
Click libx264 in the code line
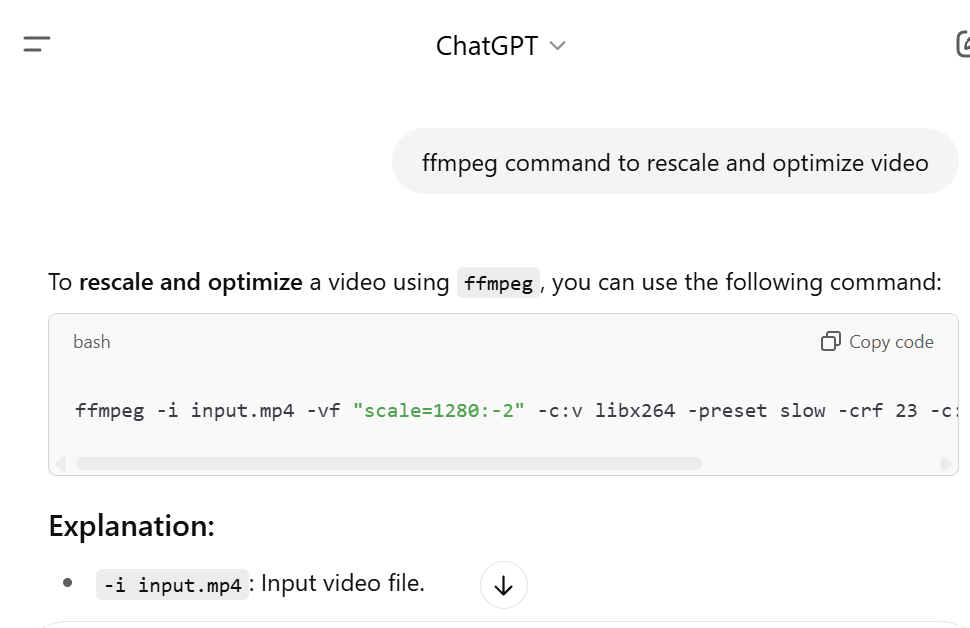(635, 411)
